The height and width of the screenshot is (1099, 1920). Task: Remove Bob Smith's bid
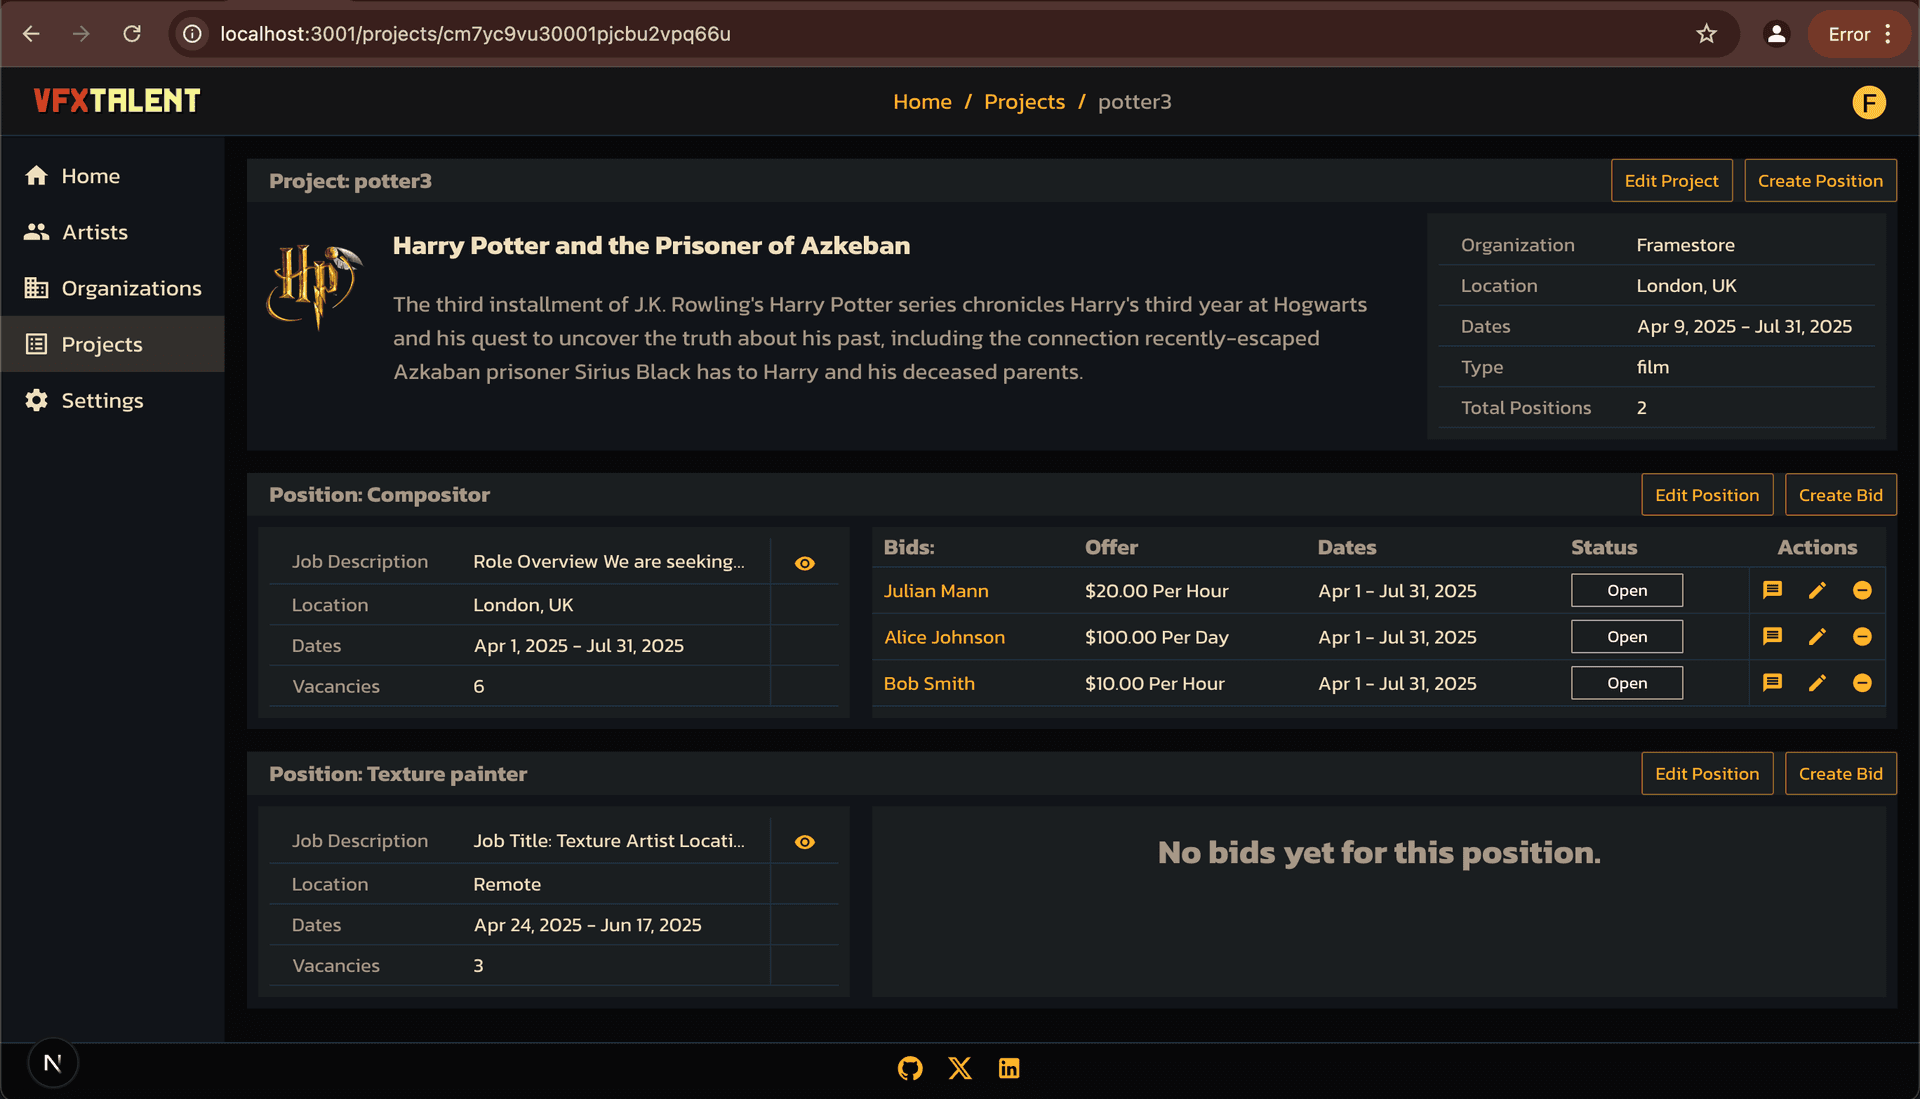(1862, 683)
